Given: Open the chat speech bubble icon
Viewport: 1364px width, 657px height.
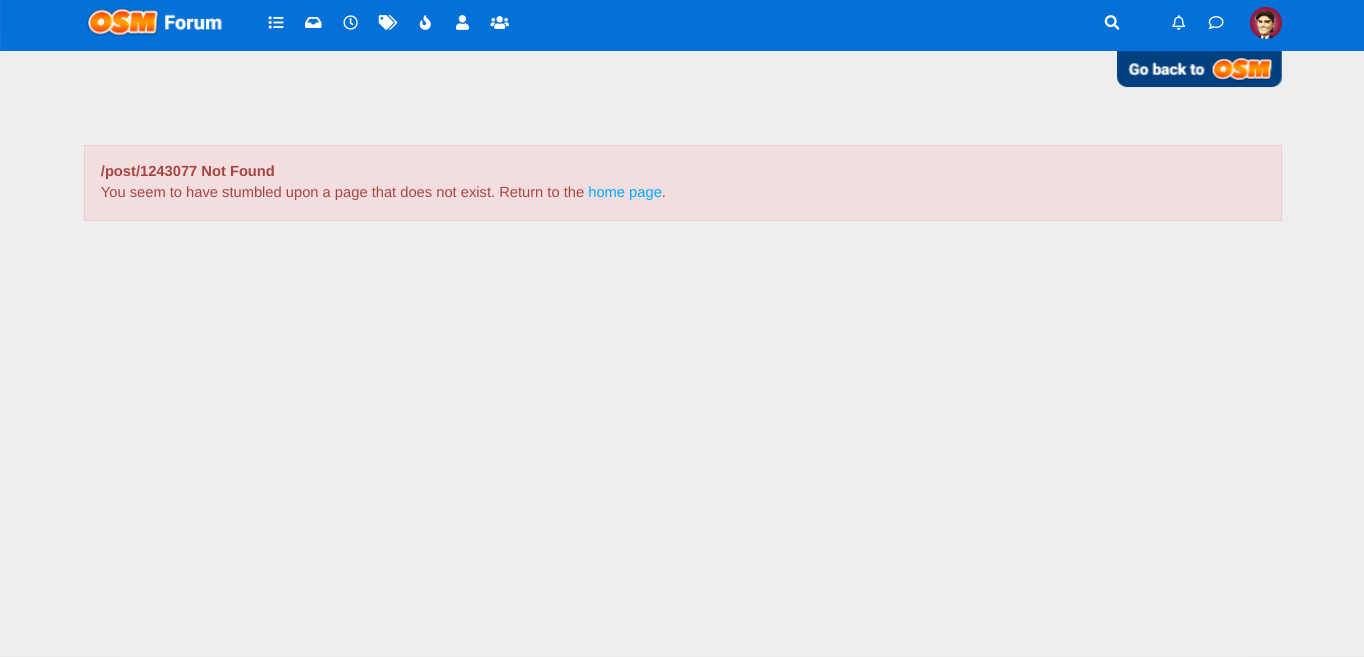Looking at the screenshot, I should [1216, 22].
